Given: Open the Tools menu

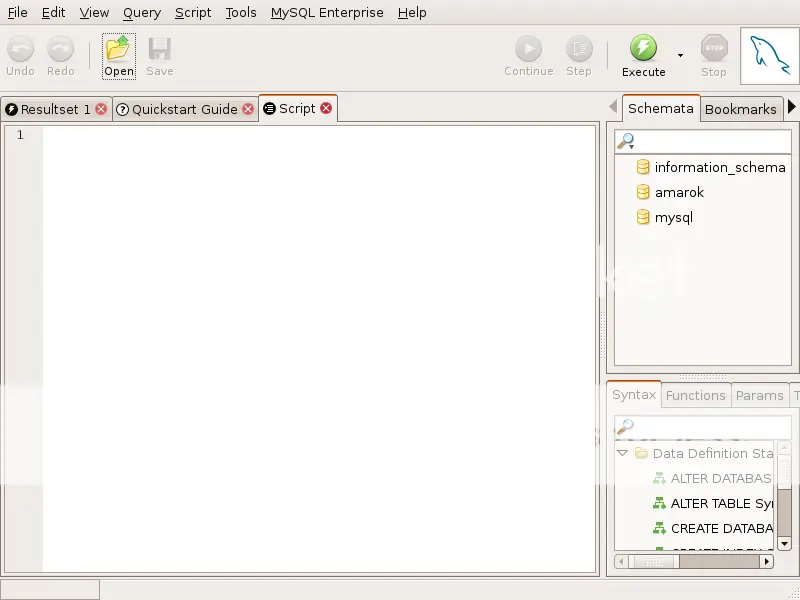Looking at the screenshot, I should 241,12.
